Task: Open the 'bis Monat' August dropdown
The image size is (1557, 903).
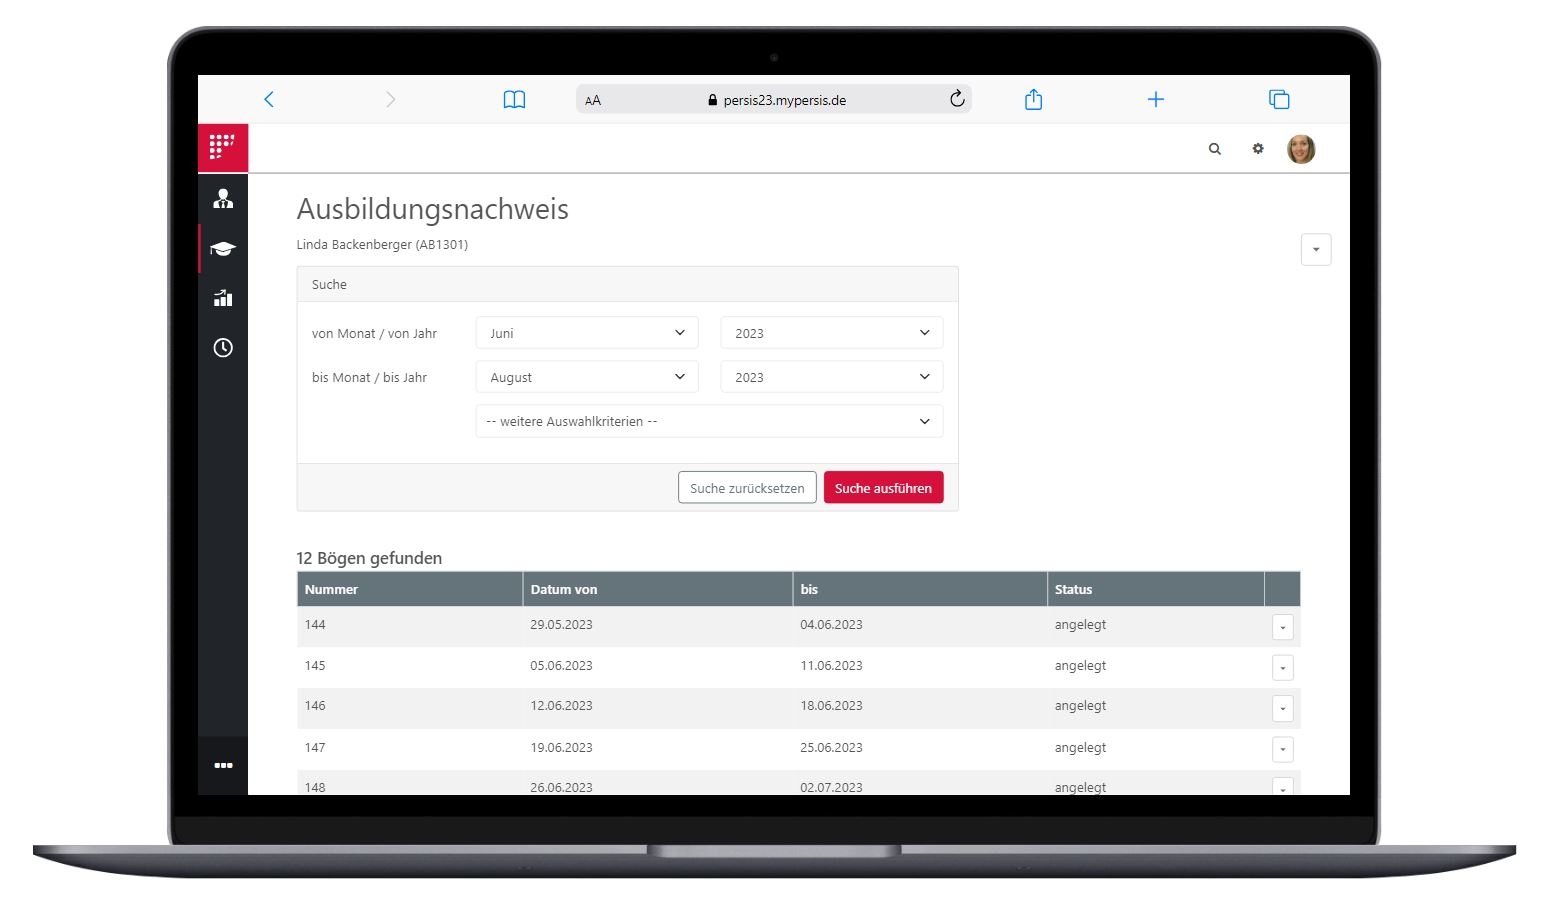Action: [x=587, y=377]
